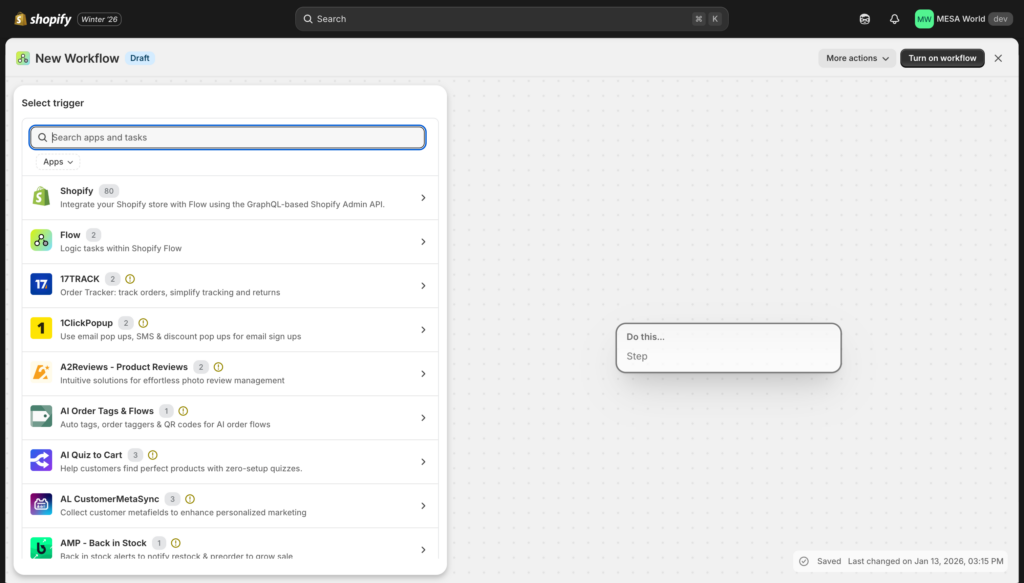
Task: Expand the 17TRACK row chevron
Action: pos(423,285)
